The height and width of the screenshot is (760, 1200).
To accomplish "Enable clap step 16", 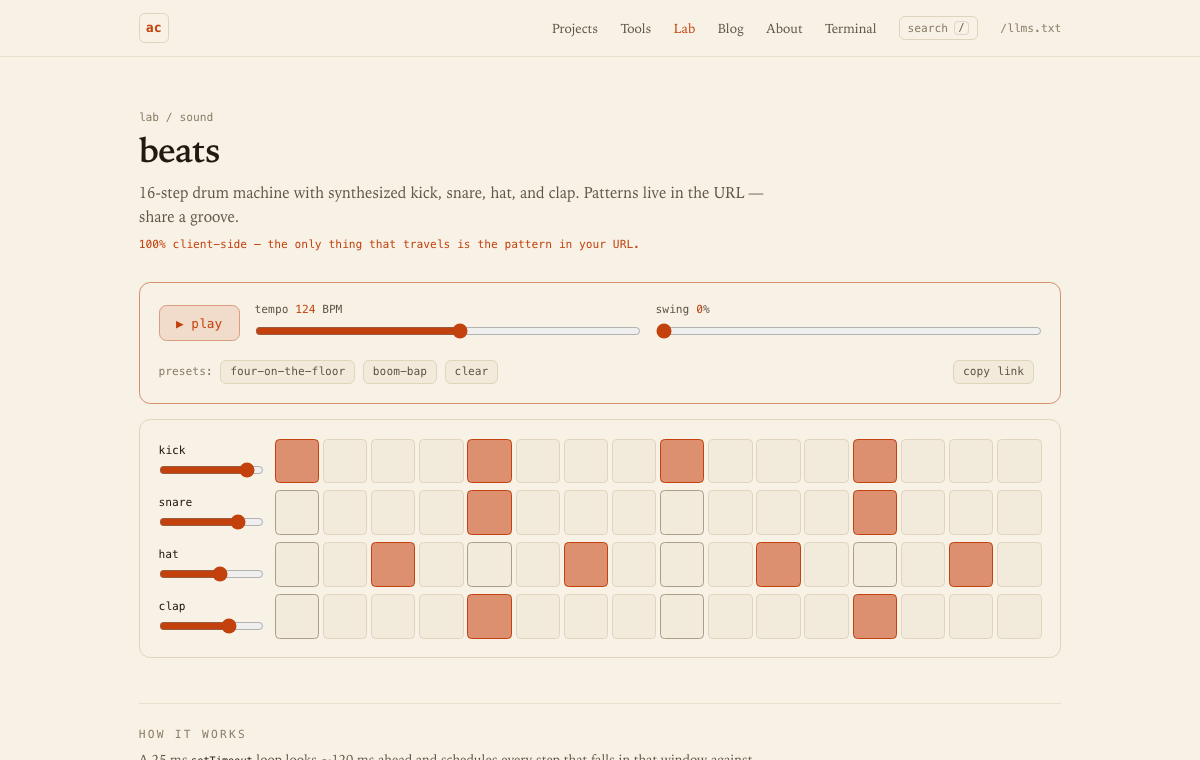I will pyautogui.click(x=1019, y=616).
